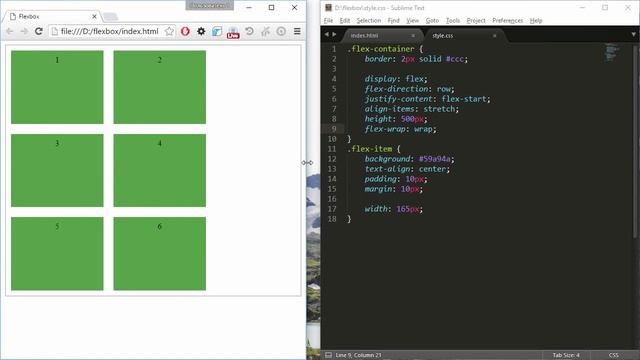
Task: Click the Chrome forward arrow
Action: (x=24, y=31)
